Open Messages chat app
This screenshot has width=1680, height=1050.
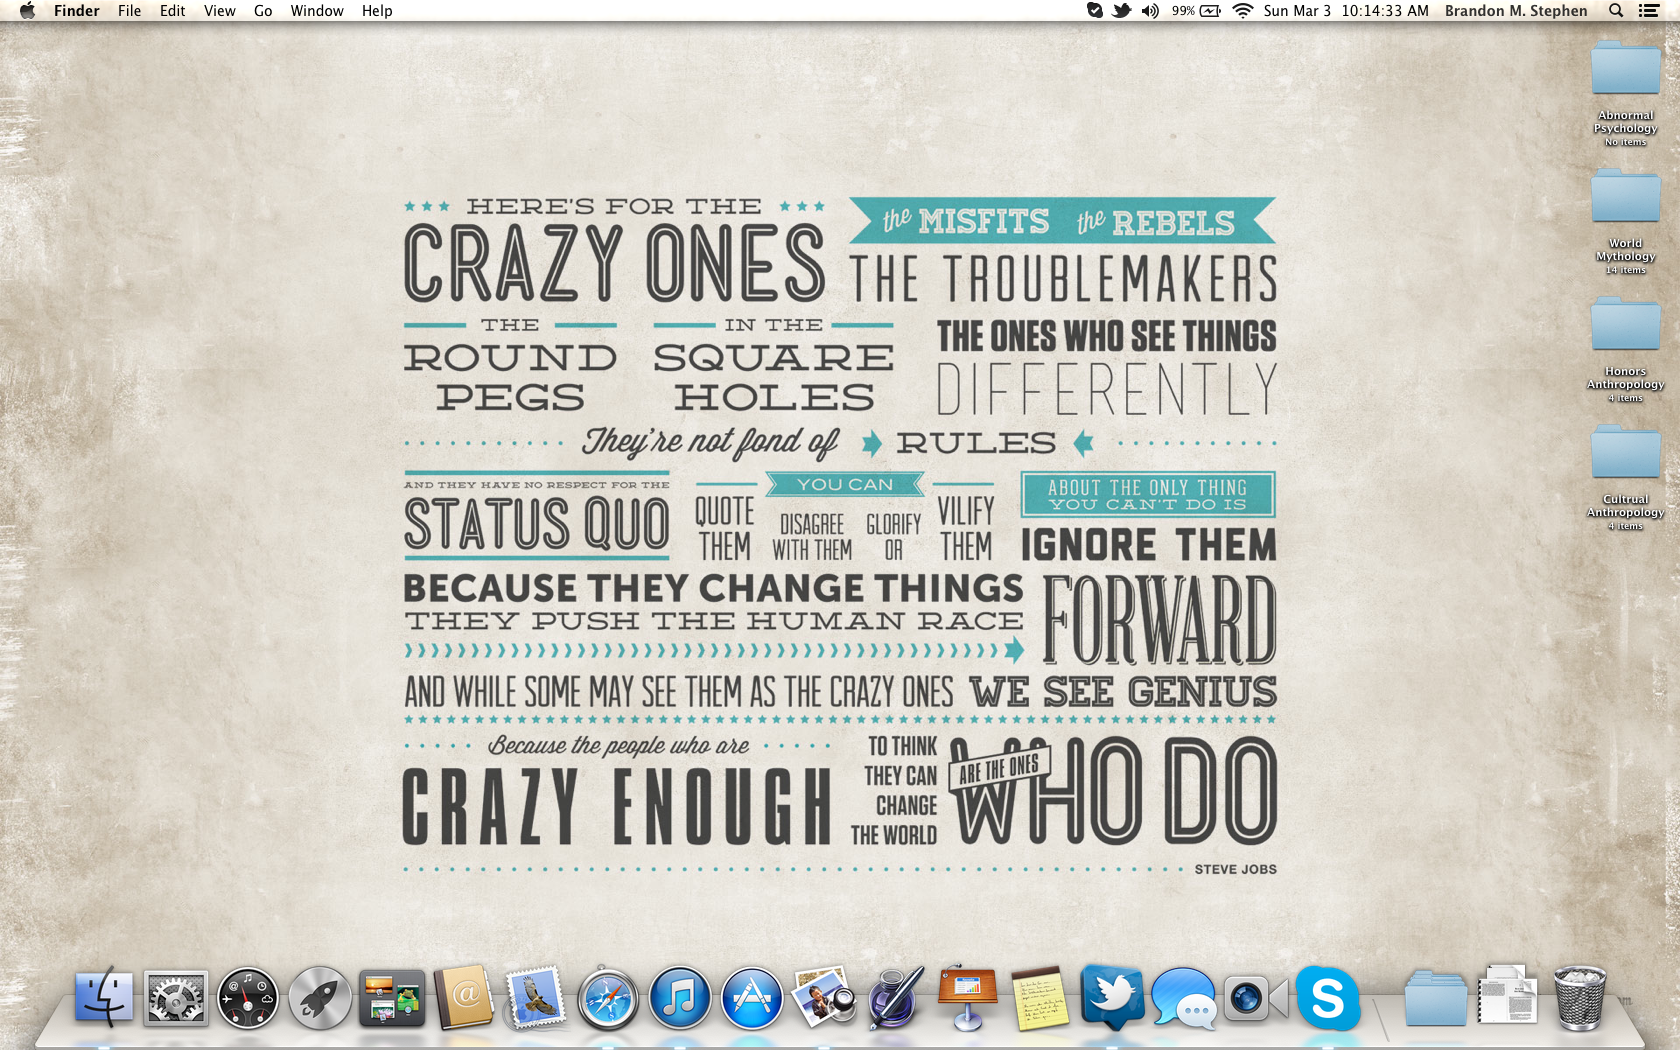pyautogui.click(x=1184, y=998)
